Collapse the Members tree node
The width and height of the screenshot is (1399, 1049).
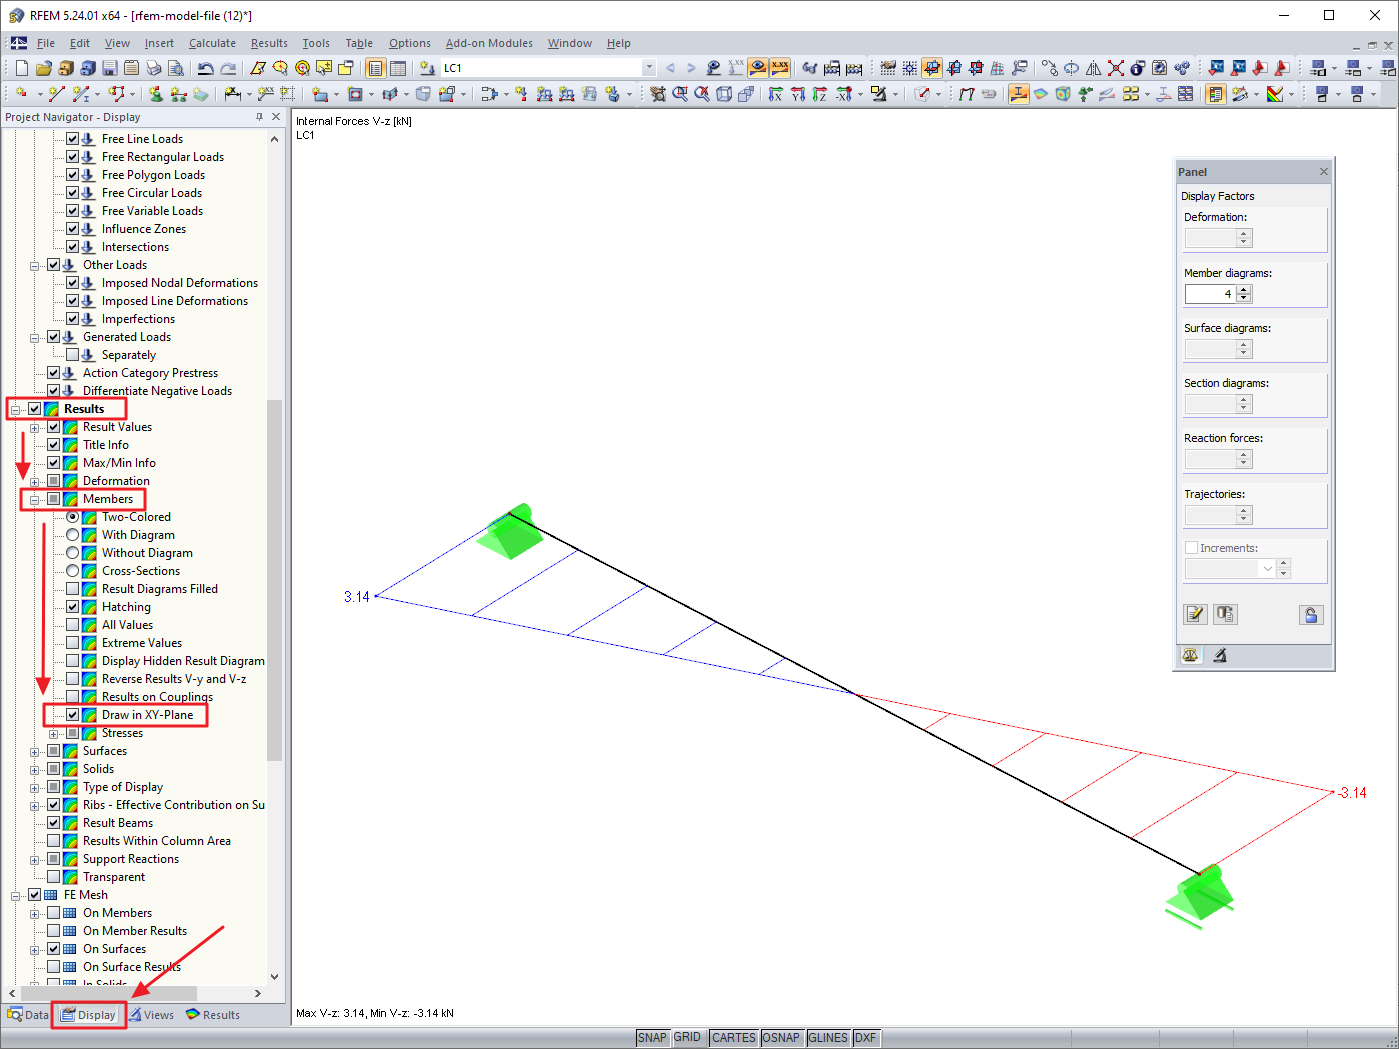[34, 499]
